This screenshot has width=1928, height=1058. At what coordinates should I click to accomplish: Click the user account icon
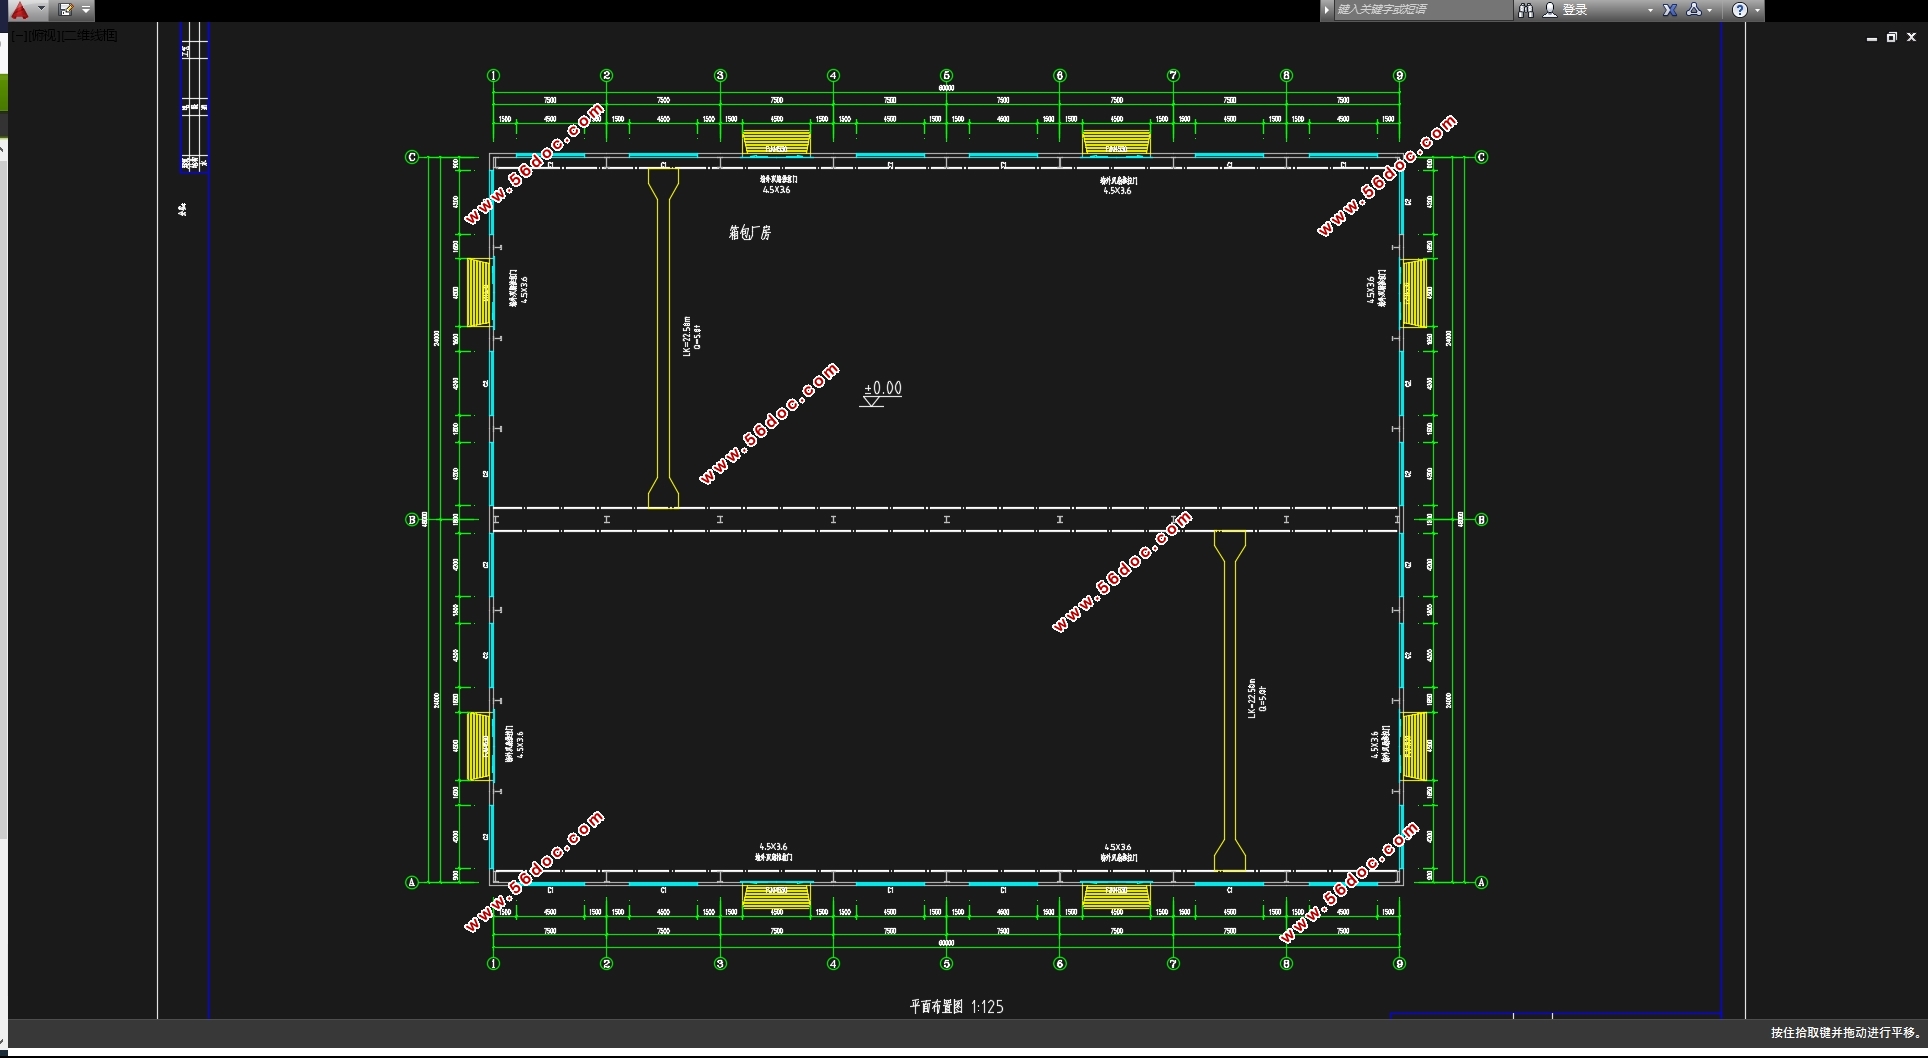point(1550,10)
